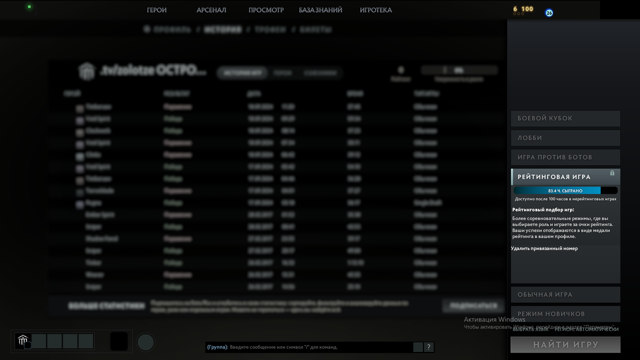This screenshot has height=360, width=640.
Task: Click the blue level 26 badge
Action: pos(549,13)
